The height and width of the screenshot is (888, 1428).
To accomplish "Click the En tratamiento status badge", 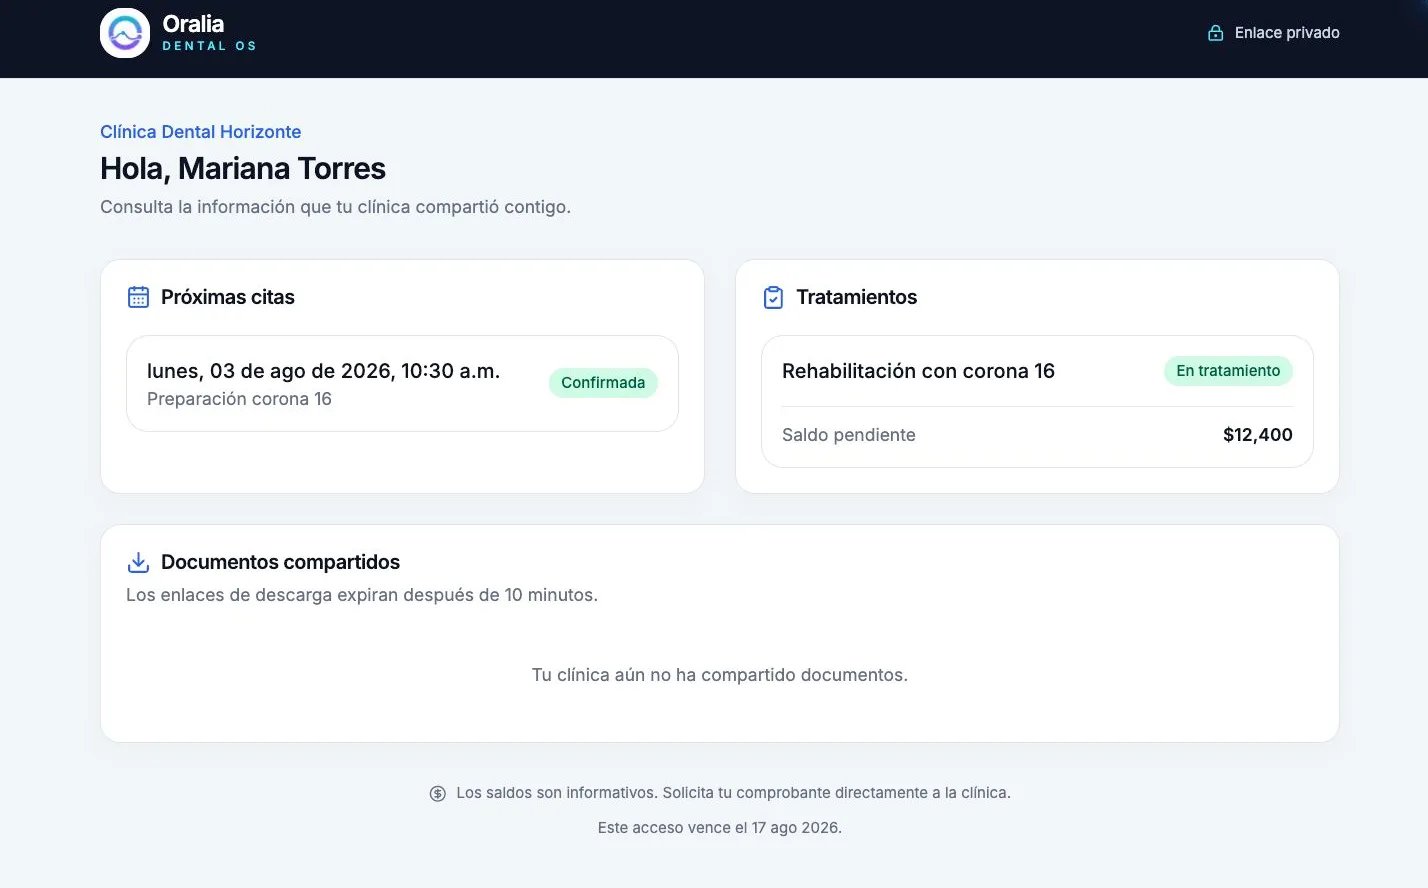I will [1228, 371].
